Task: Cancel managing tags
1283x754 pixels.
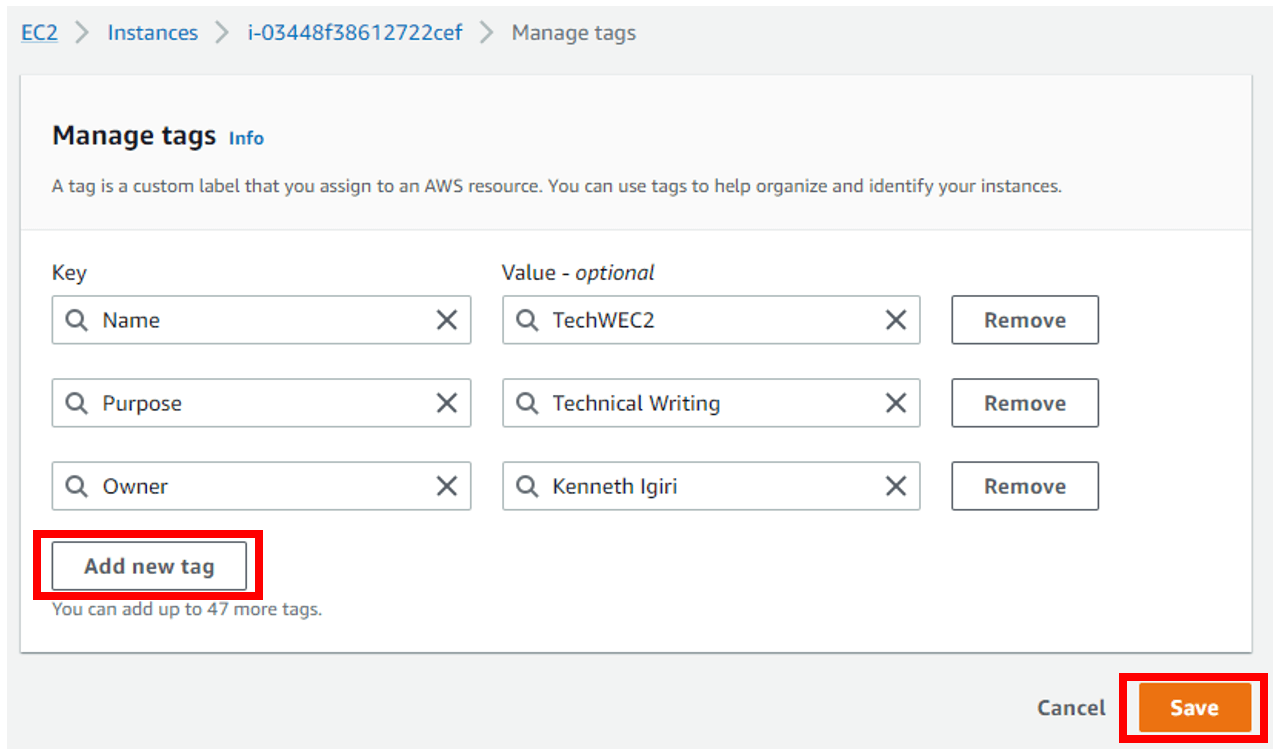Action: point(1071,708)
